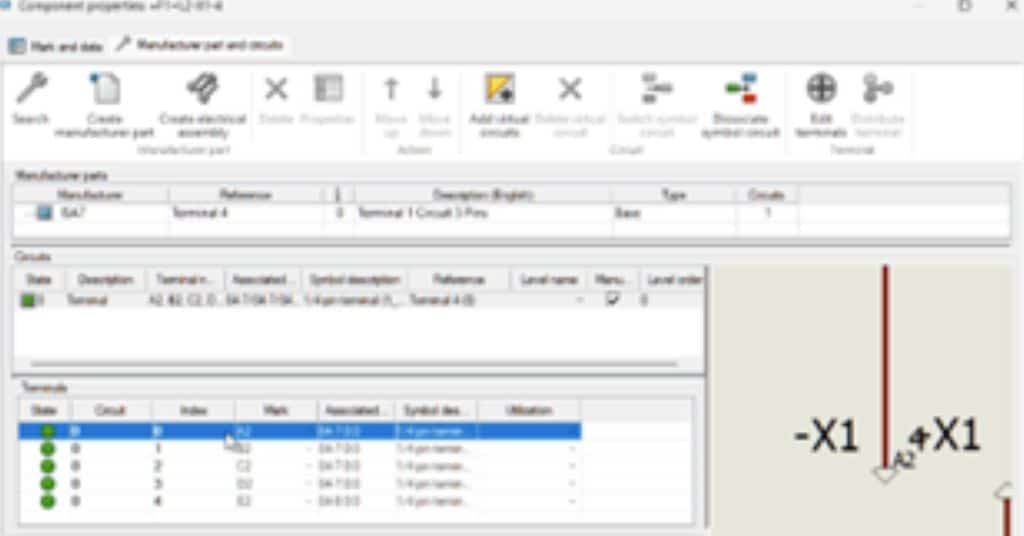The width and height of the screenshot is (1024, 536).
Task: Open Level name dropdown in circuit row
Action: click(x=579, y=300)
